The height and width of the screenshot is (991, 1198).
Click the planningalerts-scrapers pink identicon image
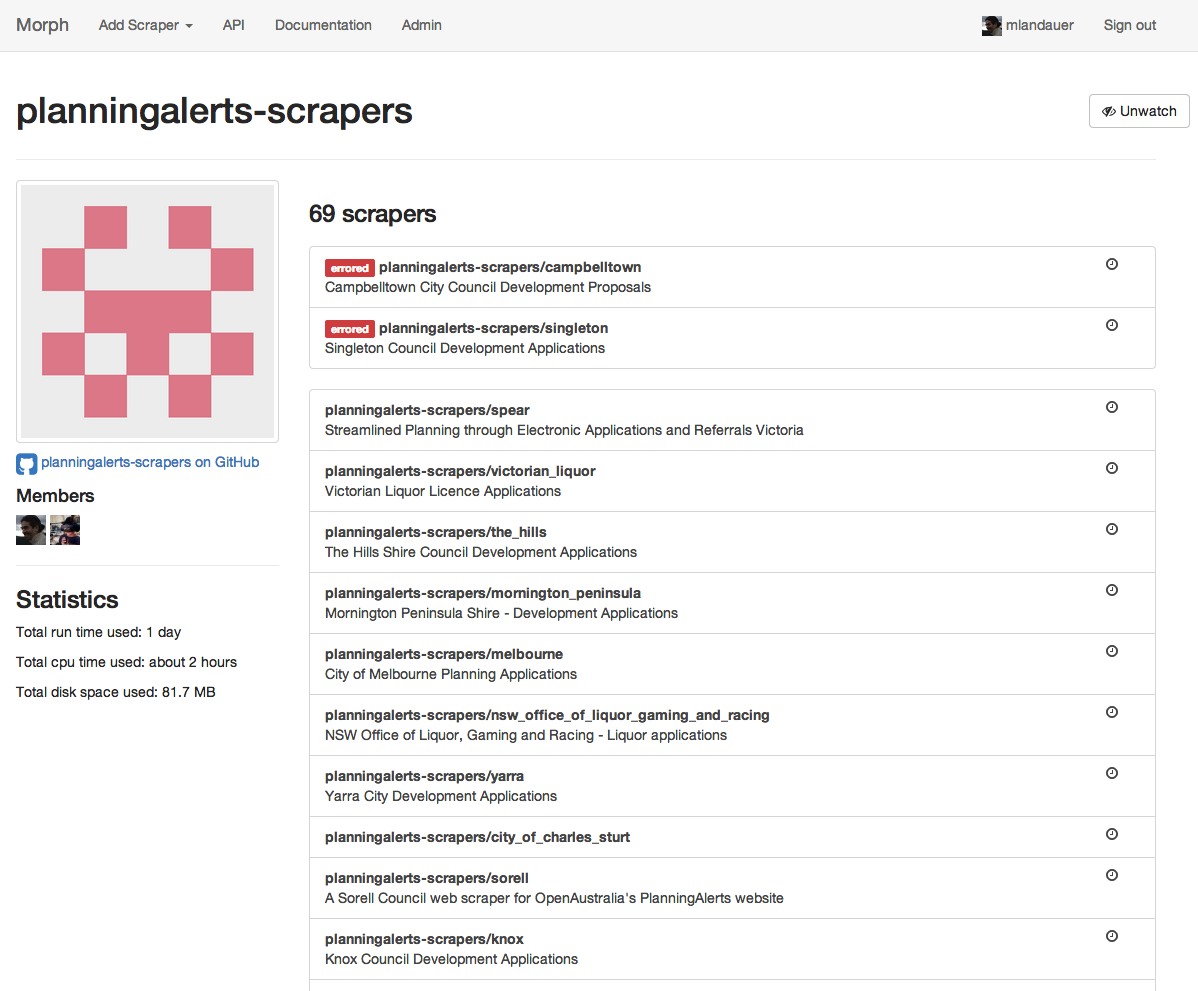tap(147, 312)
